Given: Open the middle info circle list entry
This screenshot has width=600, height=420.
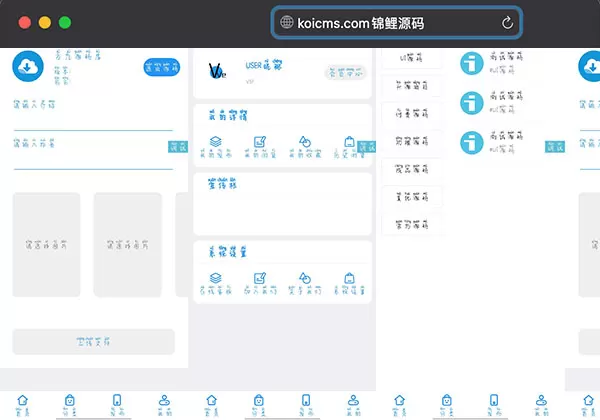Looking at the screenshot, I should click(493, 103).
